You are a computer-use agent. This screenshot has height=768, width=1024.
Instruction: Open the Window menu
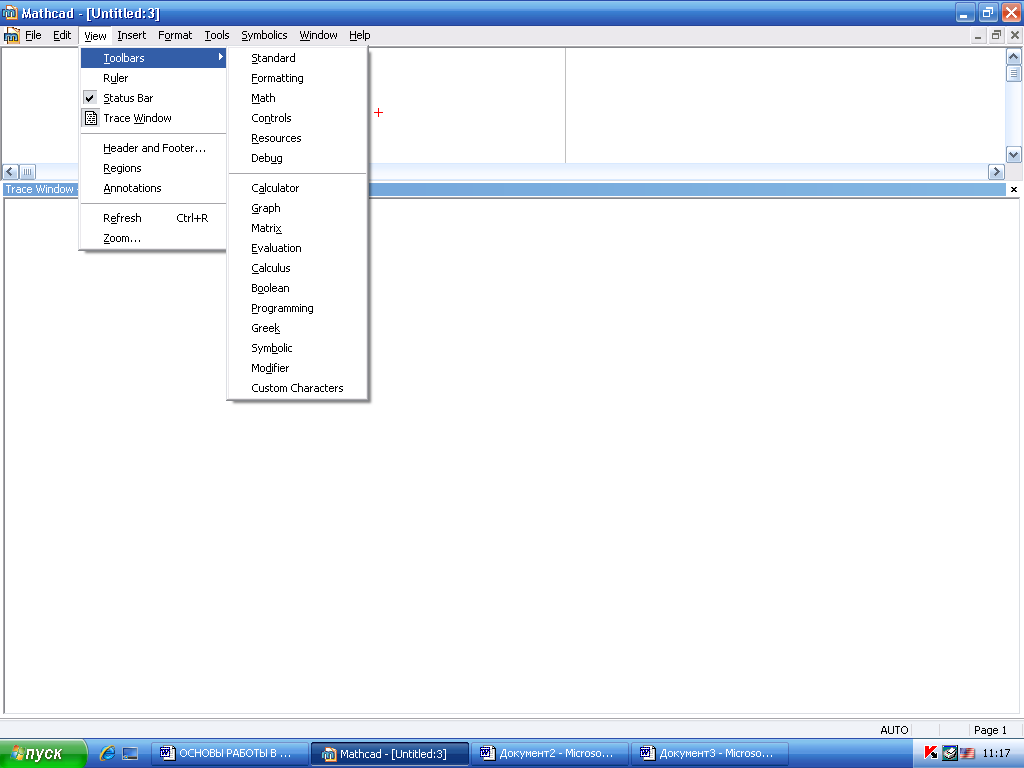pyautogui.click(x=318, y=35)
